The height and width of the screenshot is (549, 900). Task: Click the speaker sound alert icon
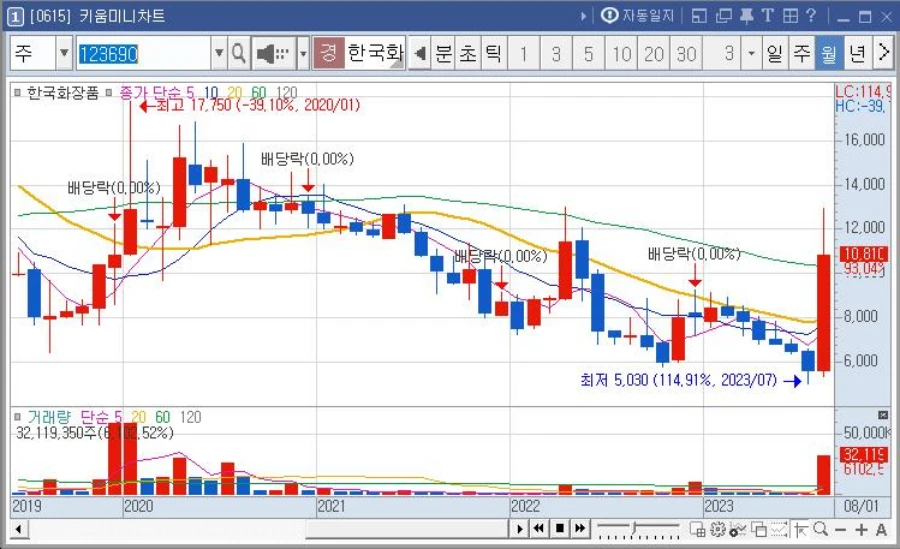pos(273,54)
